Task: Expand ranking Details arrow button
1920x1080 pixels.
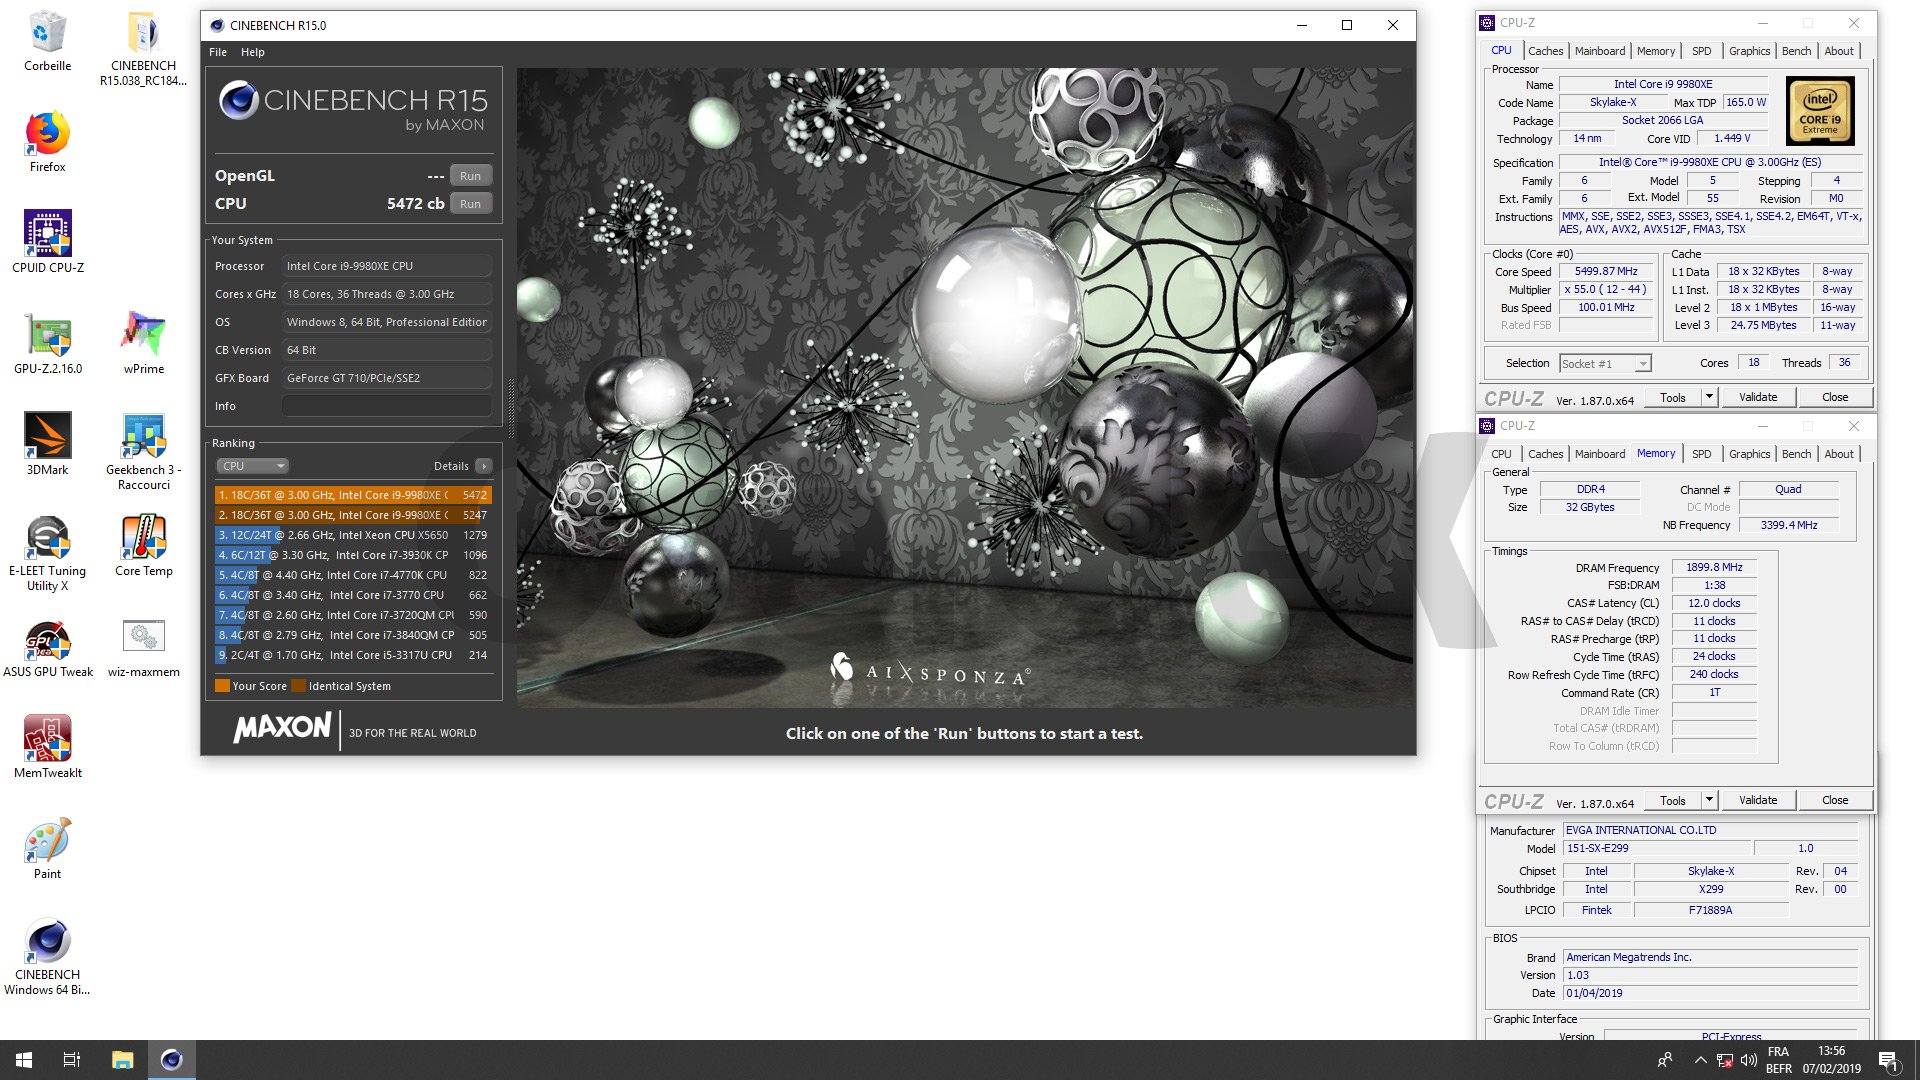Action: tap(484, 466)
